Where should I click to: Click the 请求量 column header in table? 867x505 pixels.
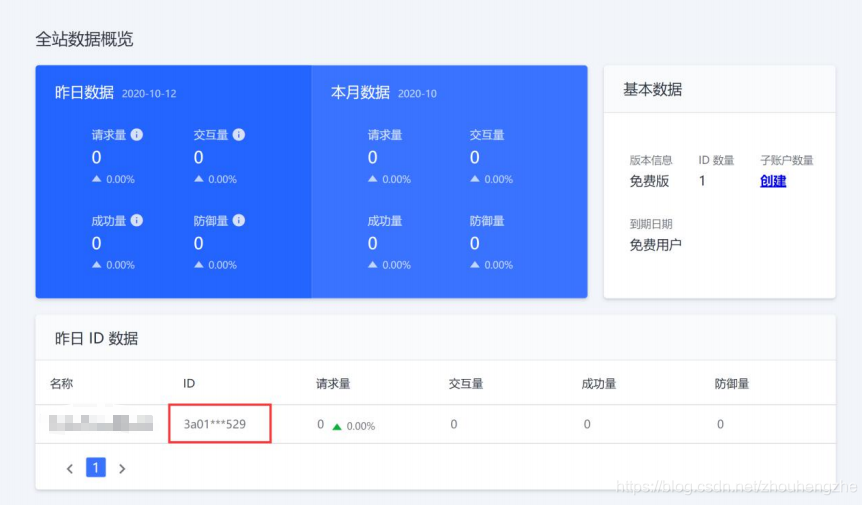point(333,383)
